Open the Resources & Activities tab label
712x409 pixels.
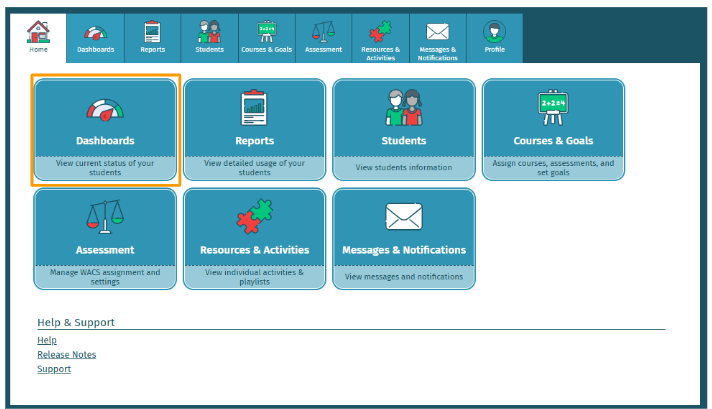click(x=381, y=54)
